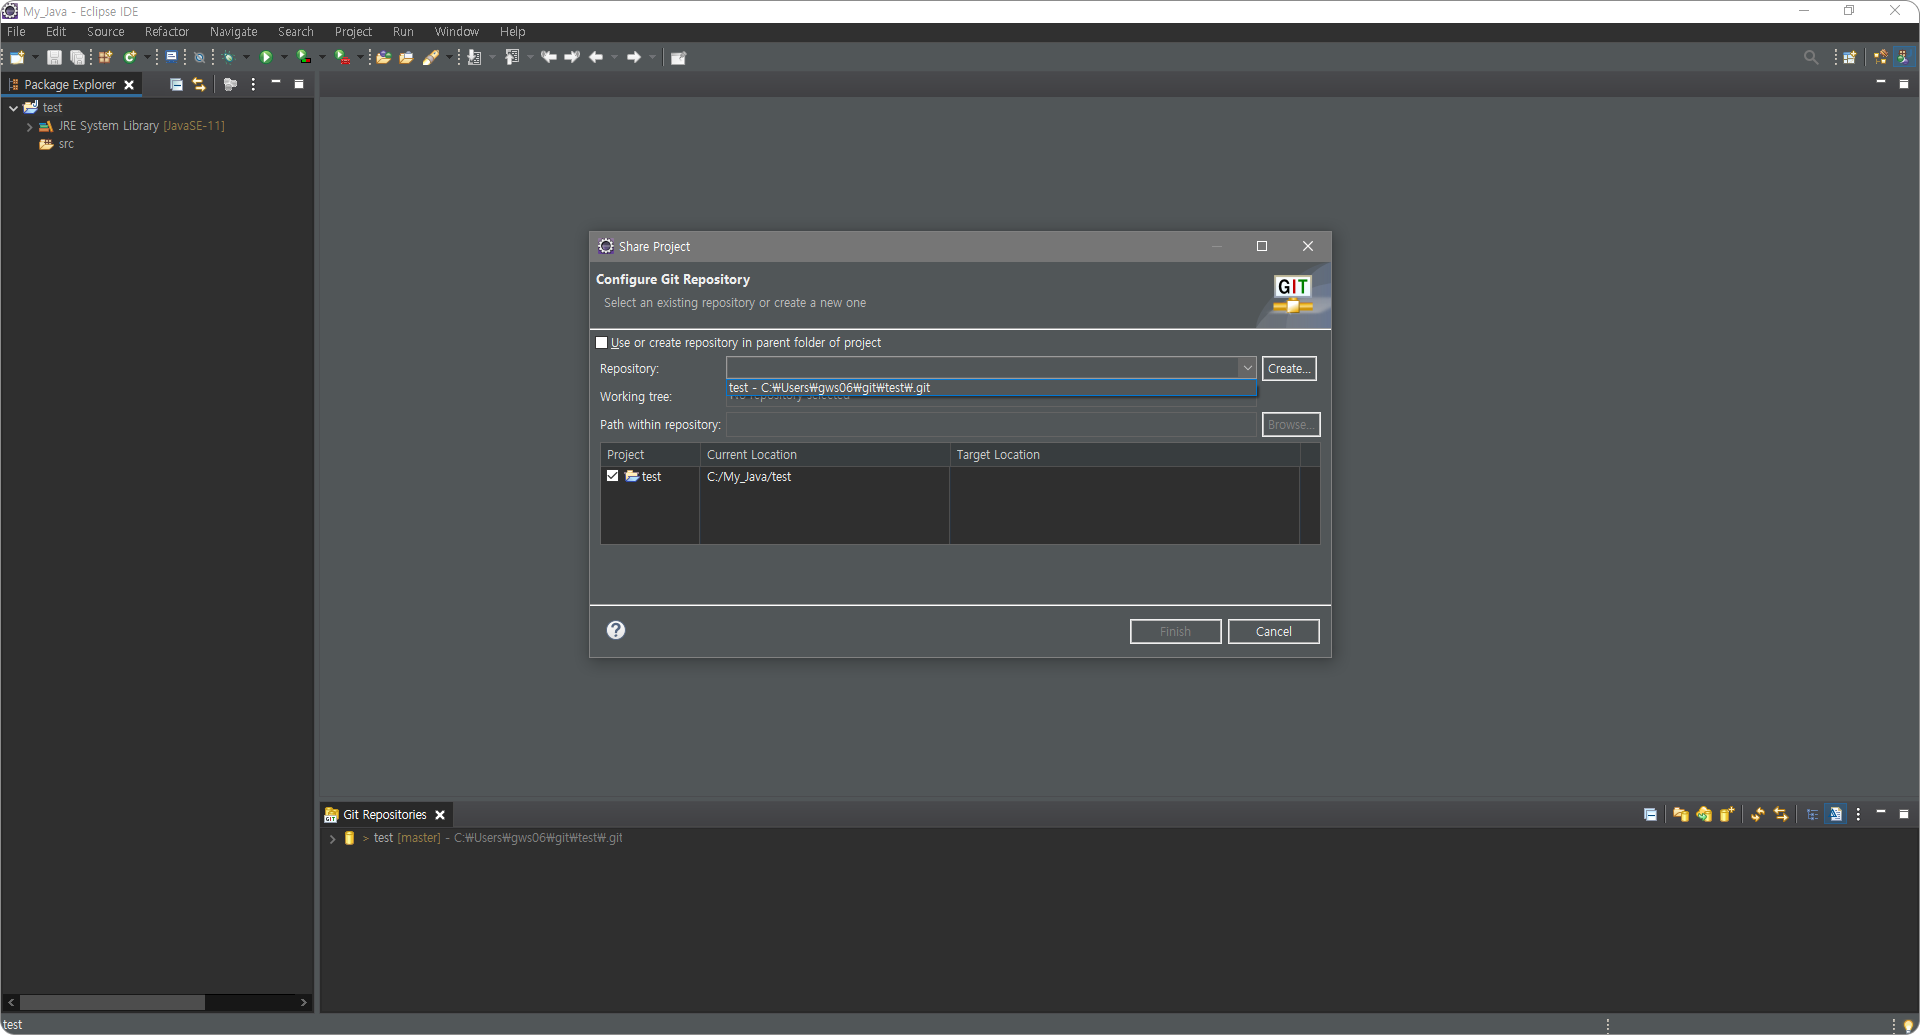Click the Open Task folder icon
Viewport: 1920px width, 1035px height.
406,58
